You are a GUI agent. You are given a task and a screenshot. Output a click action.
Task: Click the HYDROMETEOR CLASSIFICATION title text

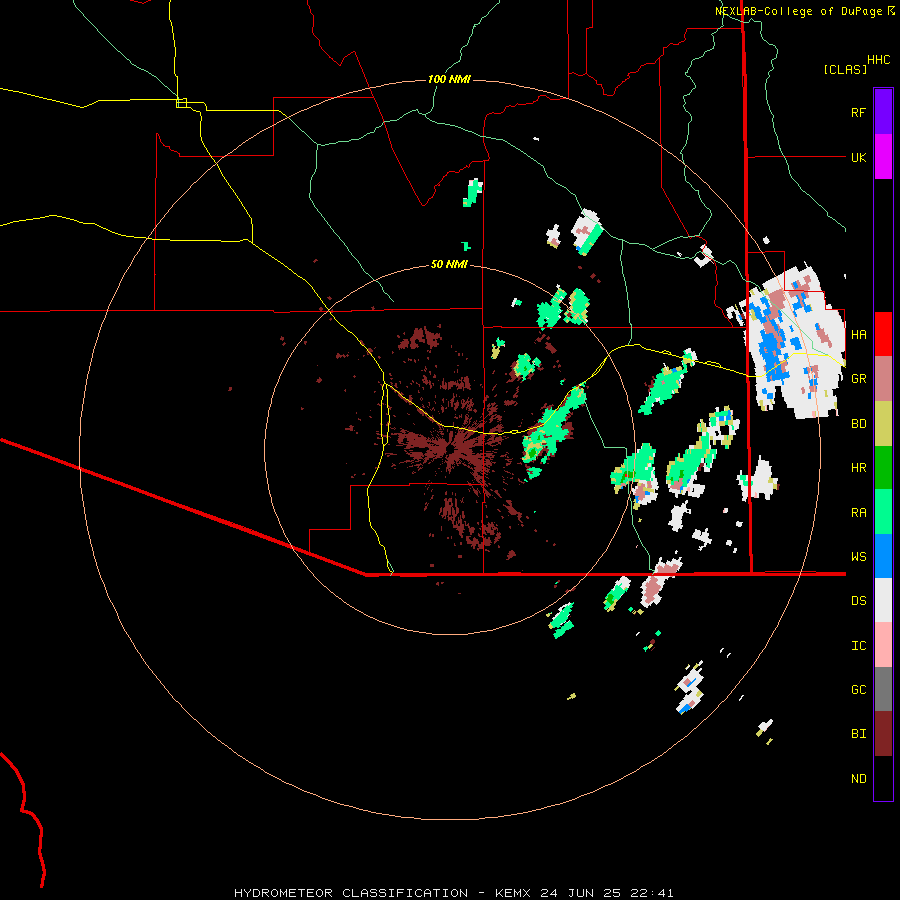[x=351, y=893]
